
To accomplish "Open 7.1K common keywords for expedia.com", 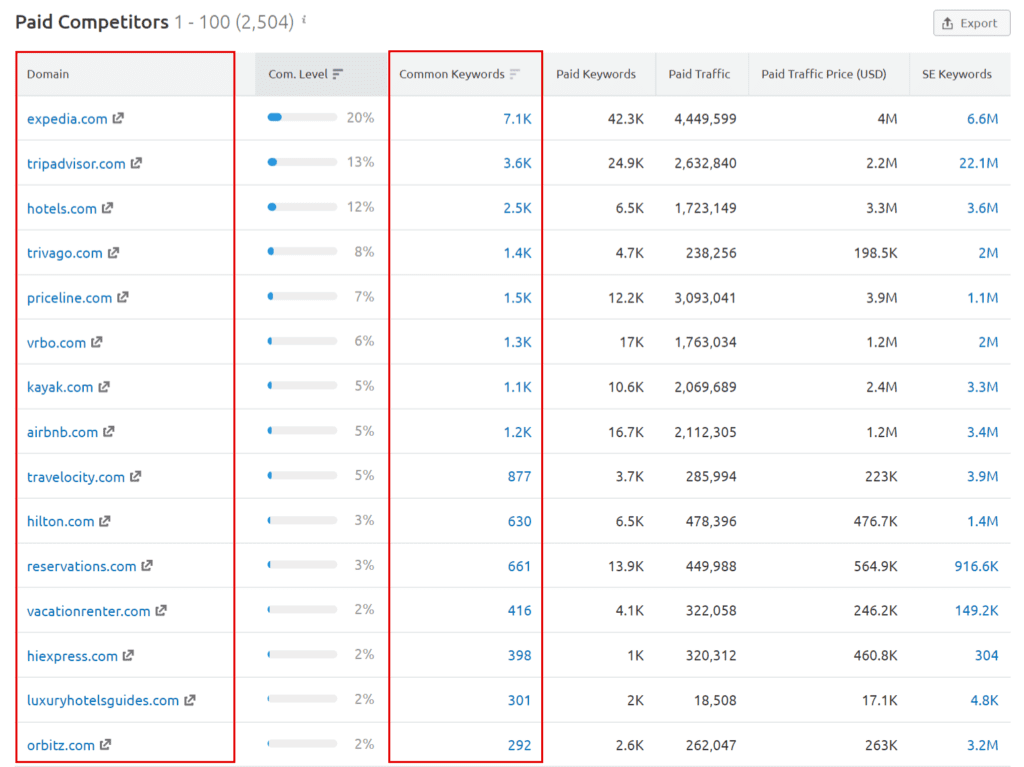I will (517, 119).
